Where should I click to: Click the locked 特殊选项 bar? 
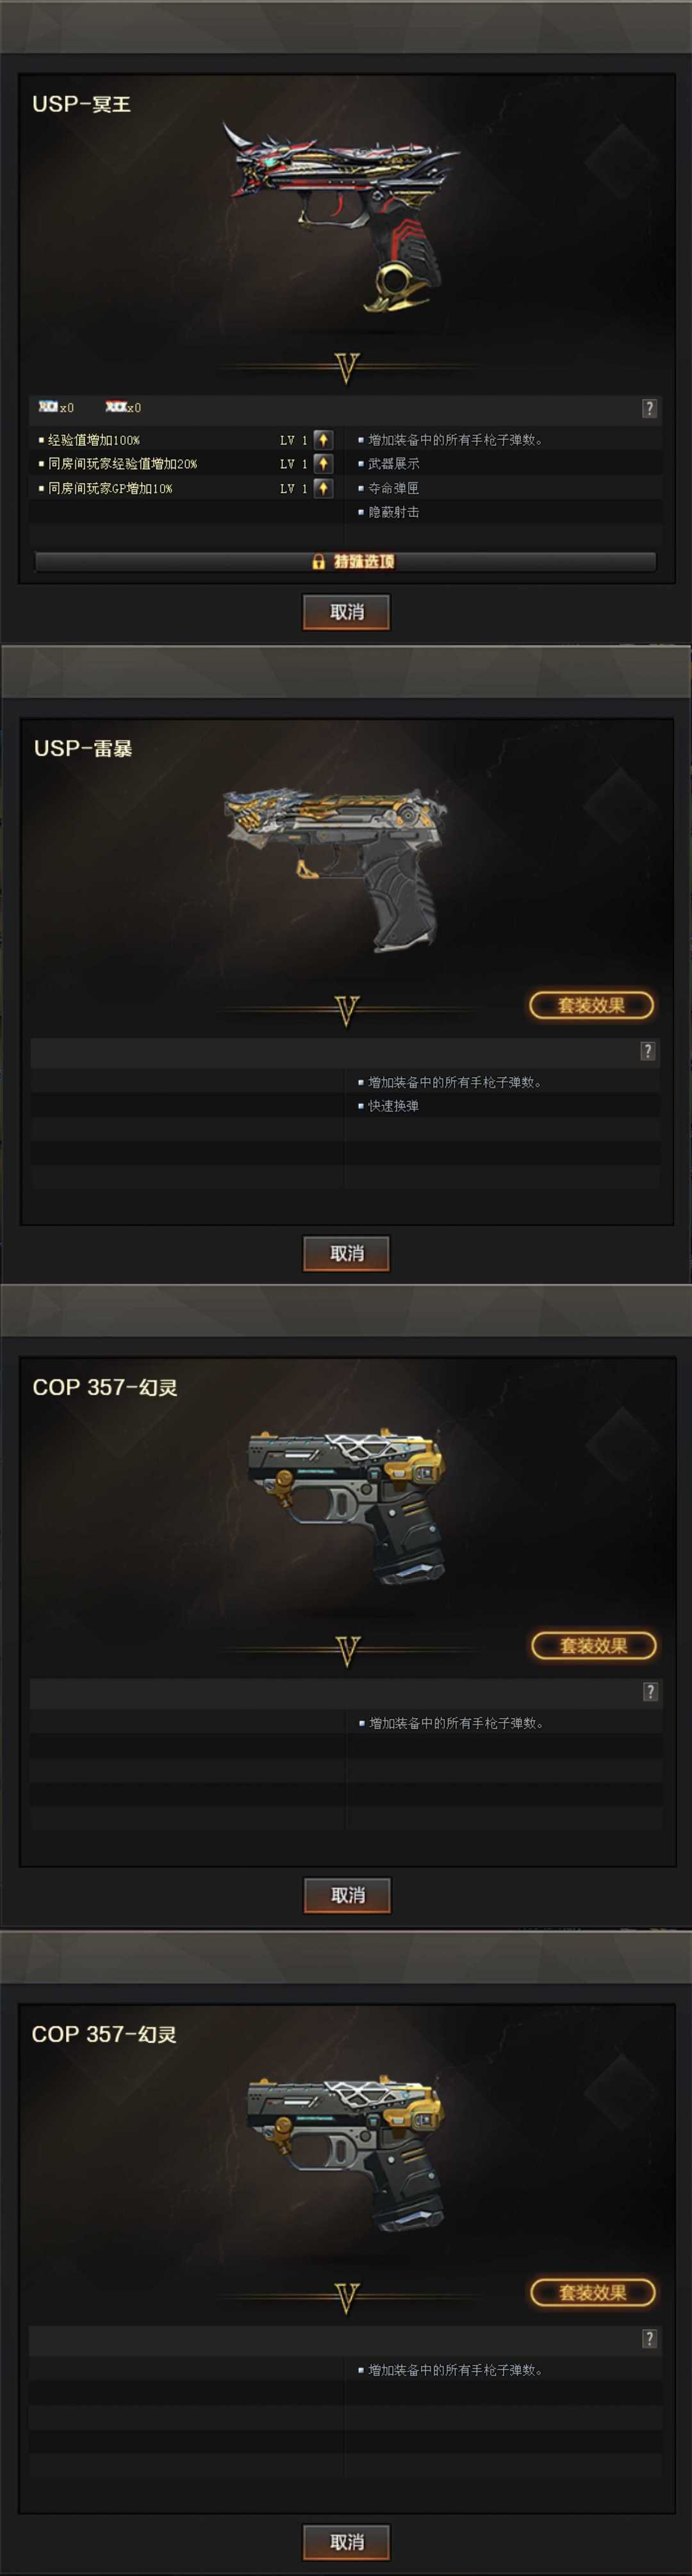click(346, 562)
